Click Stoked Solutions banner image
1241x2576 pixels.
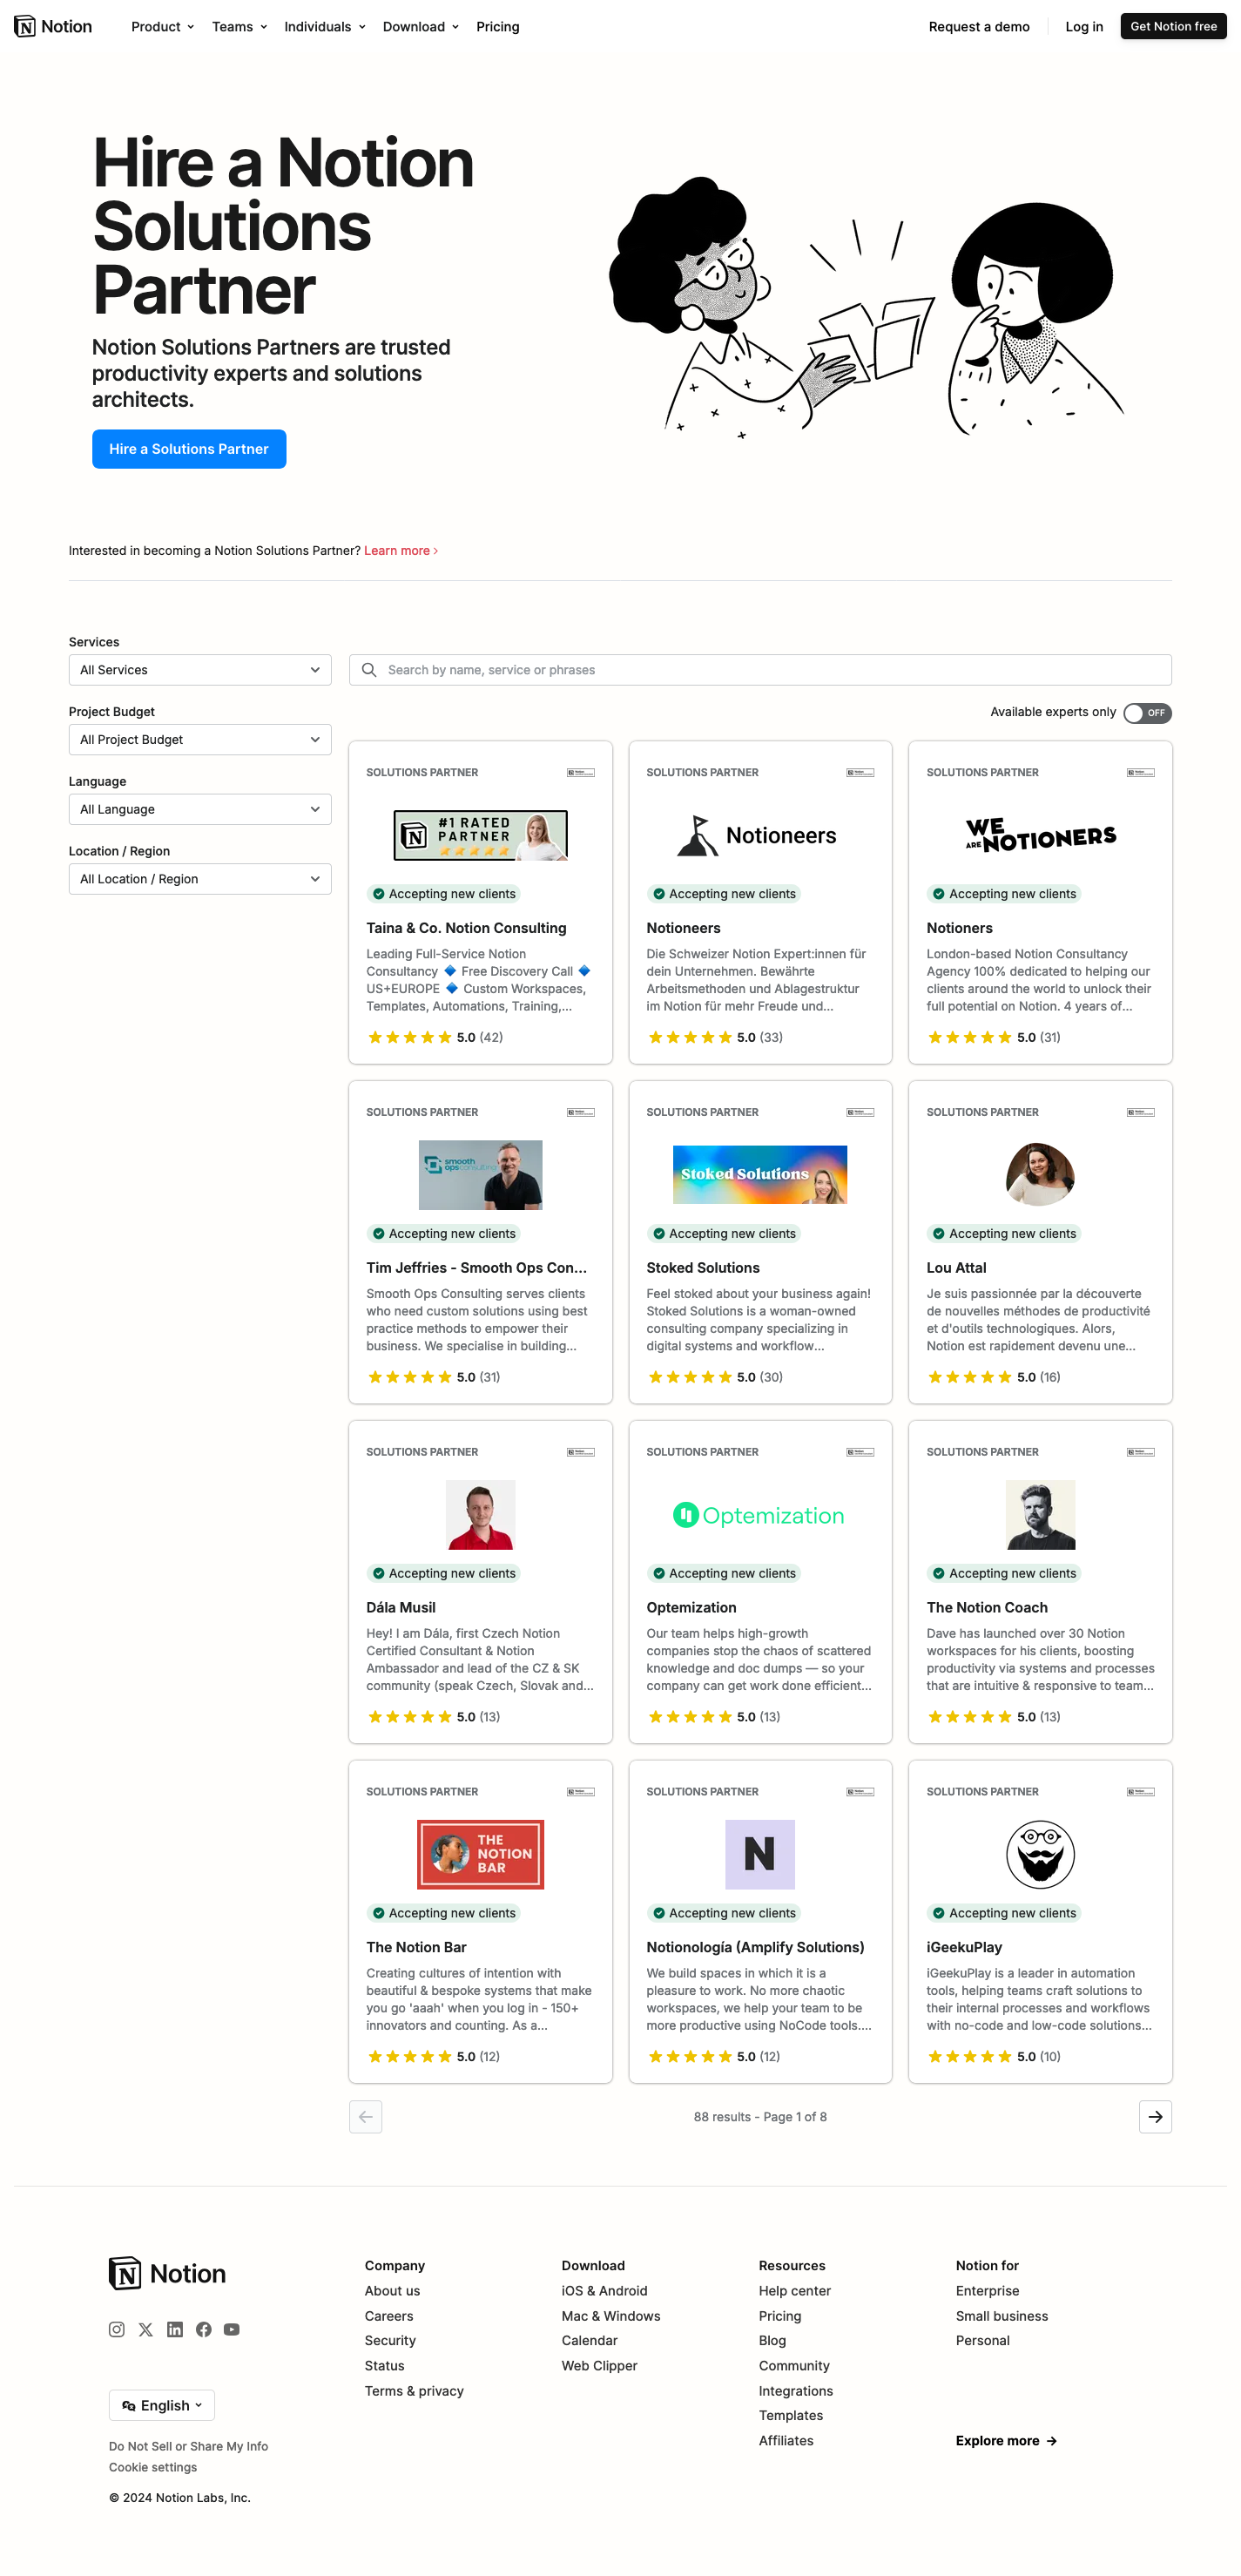click(760, 1174)
